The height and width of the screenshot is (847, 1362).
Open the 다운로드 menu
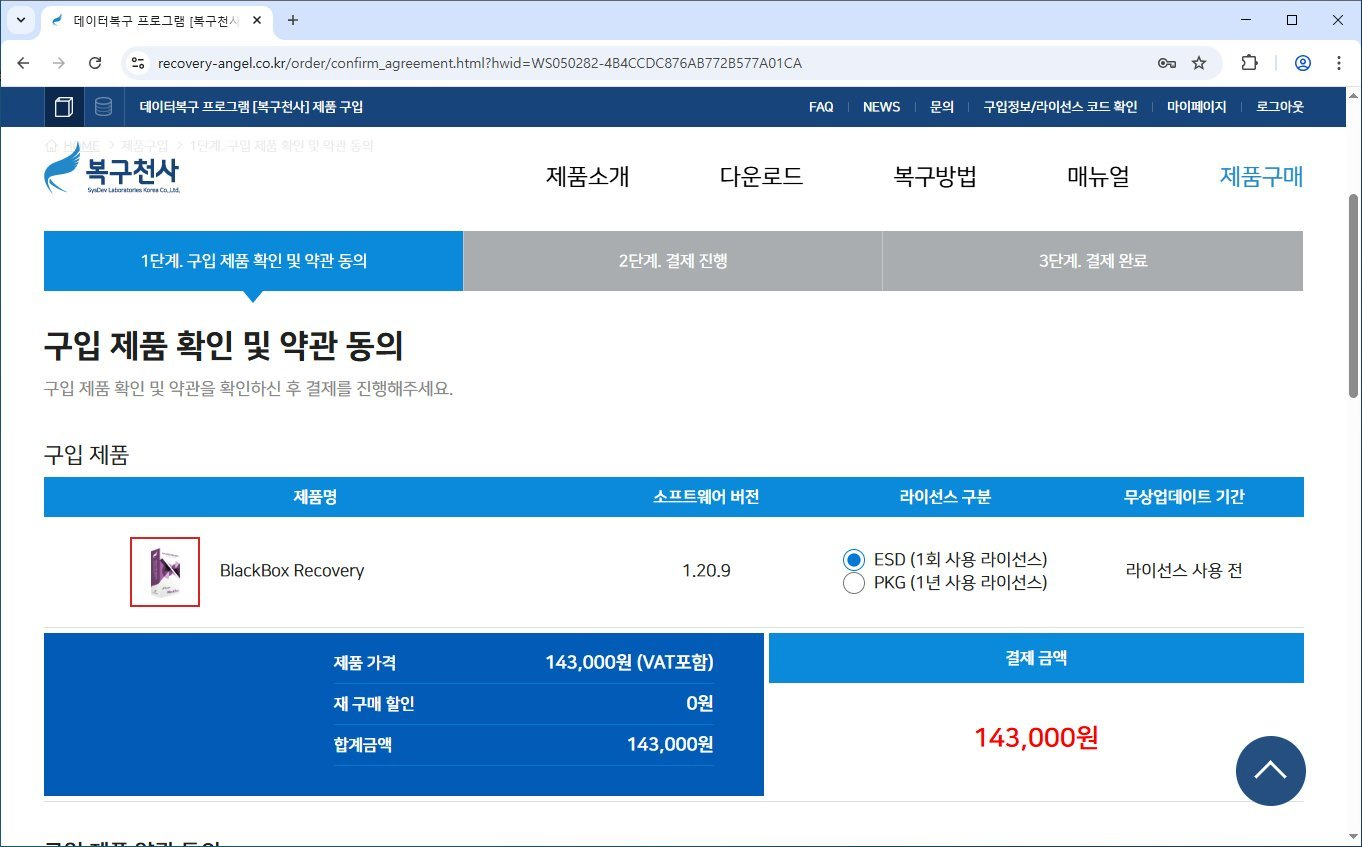[x=761, y=177]
